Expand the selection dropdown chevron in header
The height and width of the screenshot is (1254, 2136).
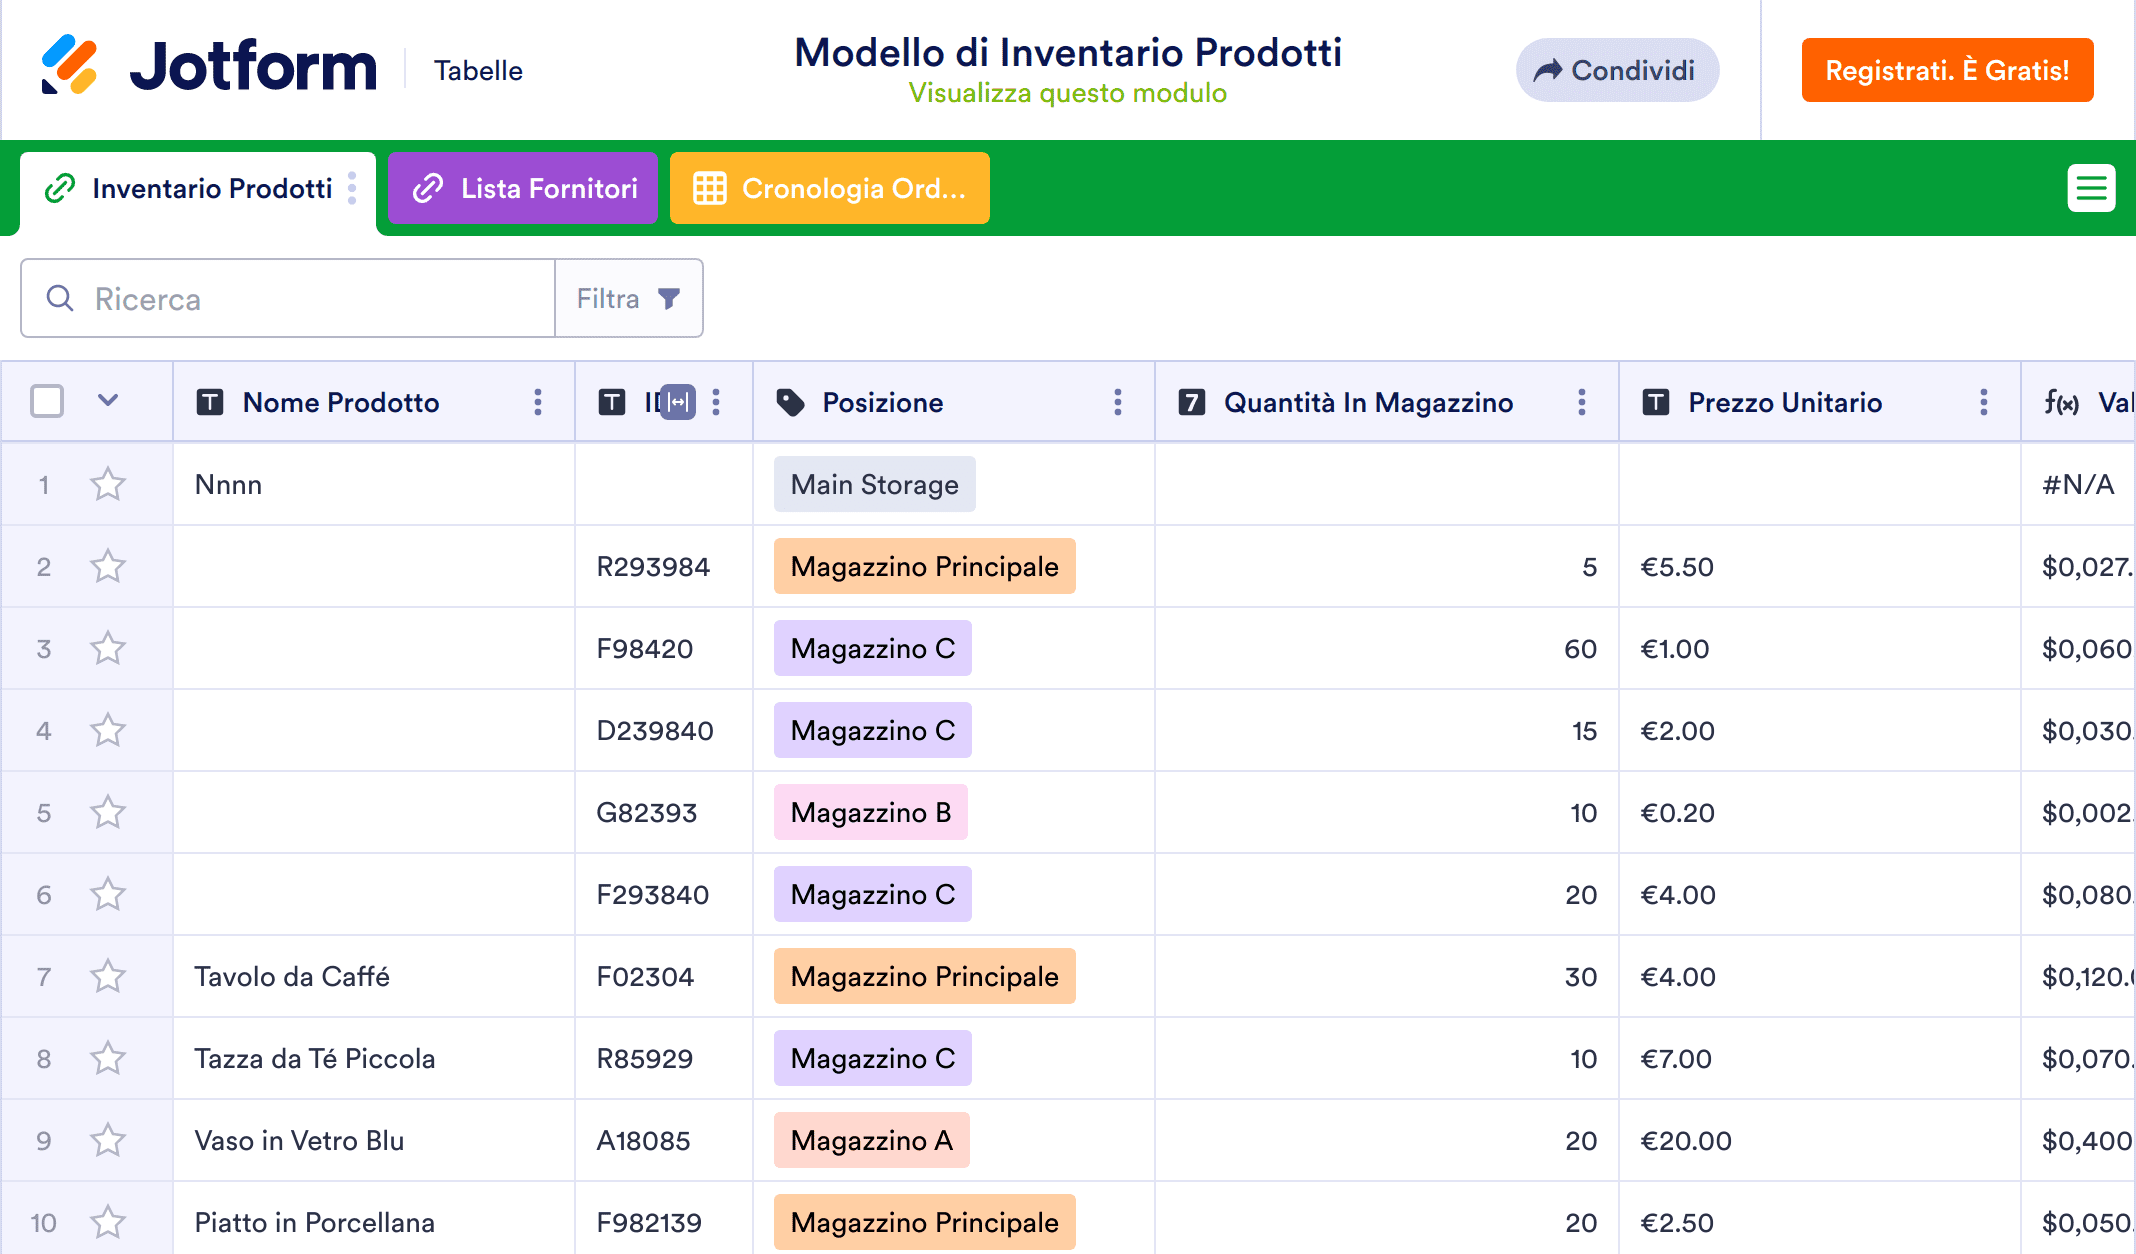108,401
